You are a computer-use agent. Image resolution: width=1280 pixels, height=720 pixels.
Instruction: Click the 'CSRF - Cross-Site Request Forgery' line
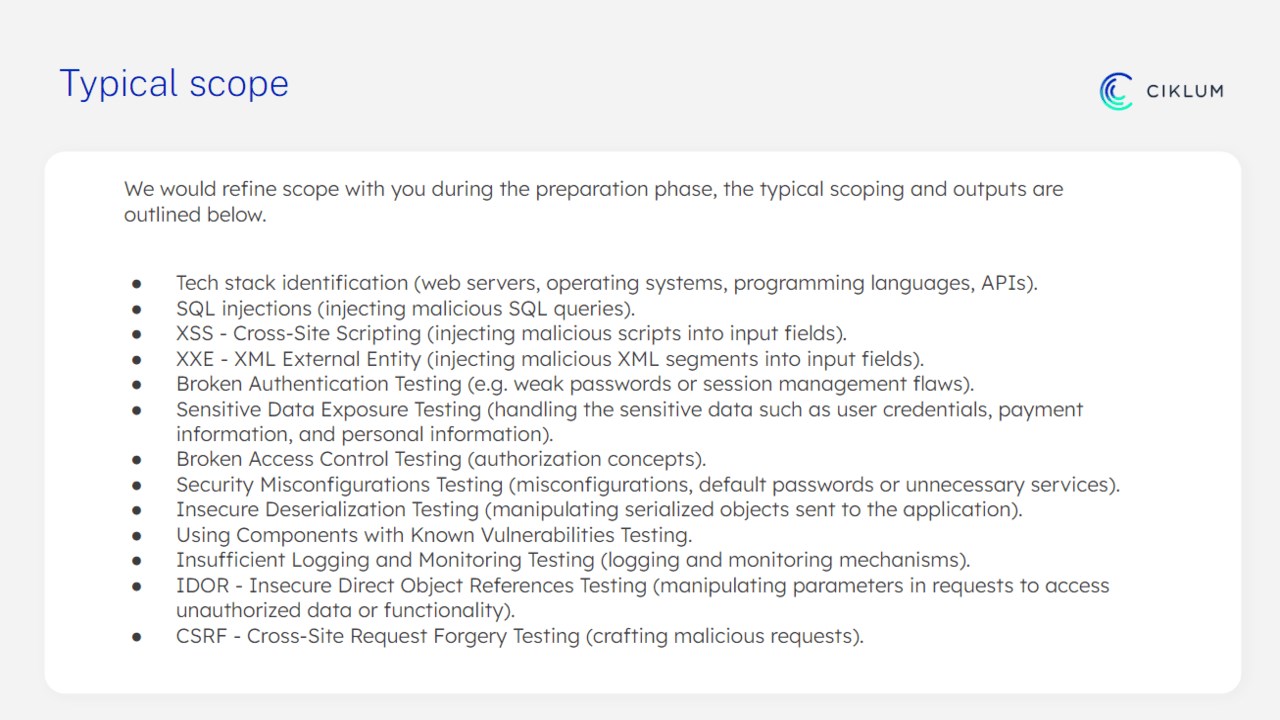519,635
